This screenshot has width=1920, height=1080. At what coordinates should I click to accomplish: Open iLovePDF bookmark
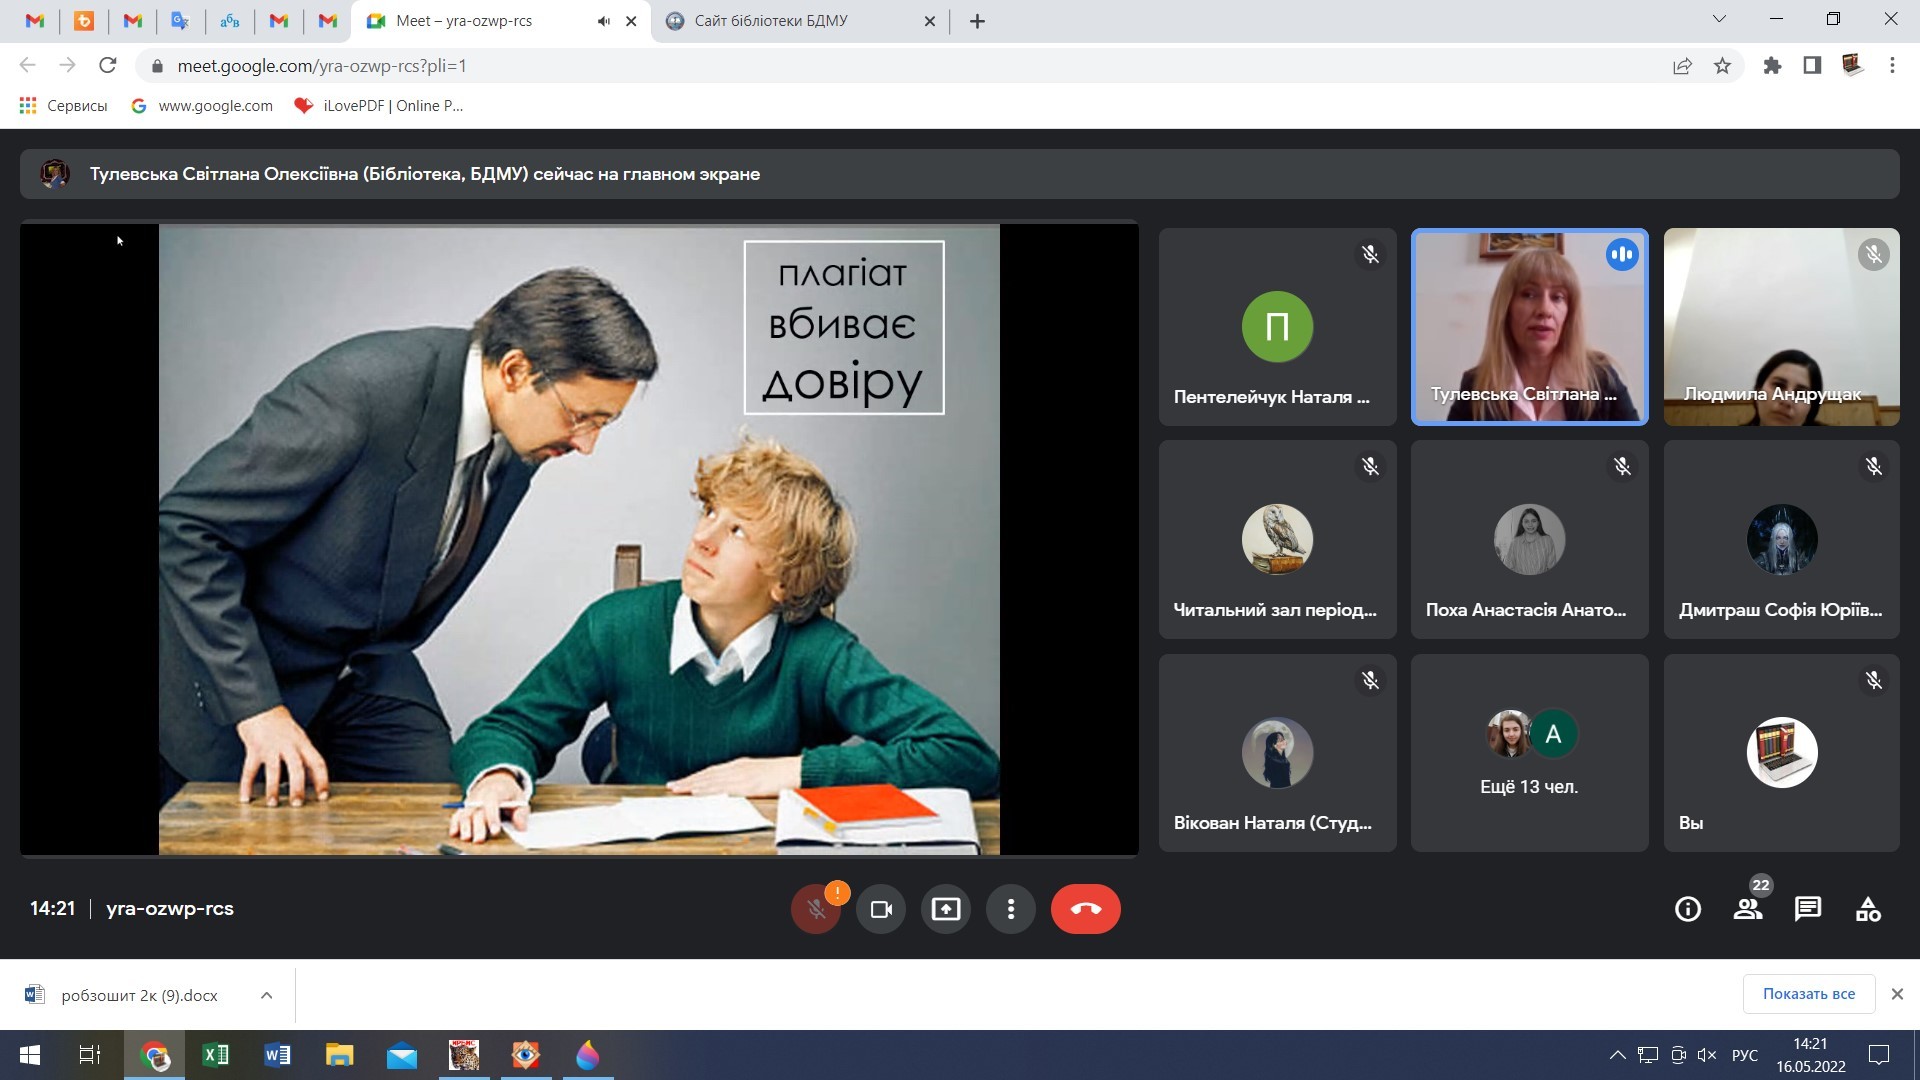pos(379,106)
